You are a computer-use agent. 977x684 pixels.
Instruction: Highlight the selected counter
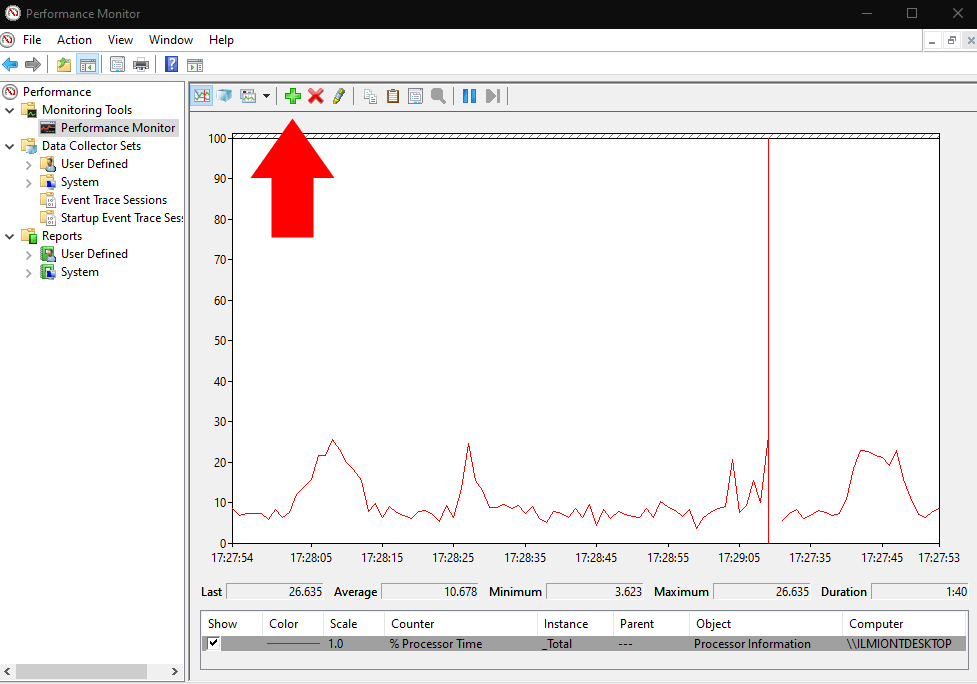(x=339, y=95)
